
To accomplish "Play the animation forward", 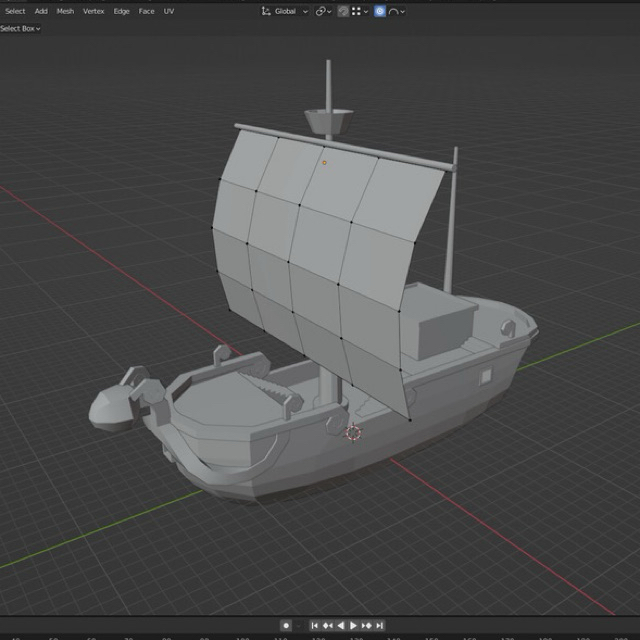I will [x=353, y=625].
